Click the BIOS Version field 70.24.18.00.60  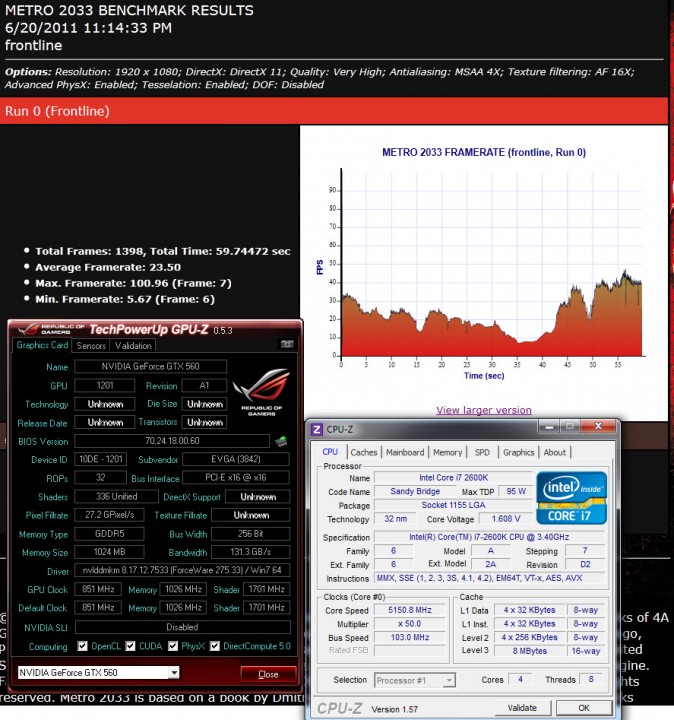tap(172, 441)
